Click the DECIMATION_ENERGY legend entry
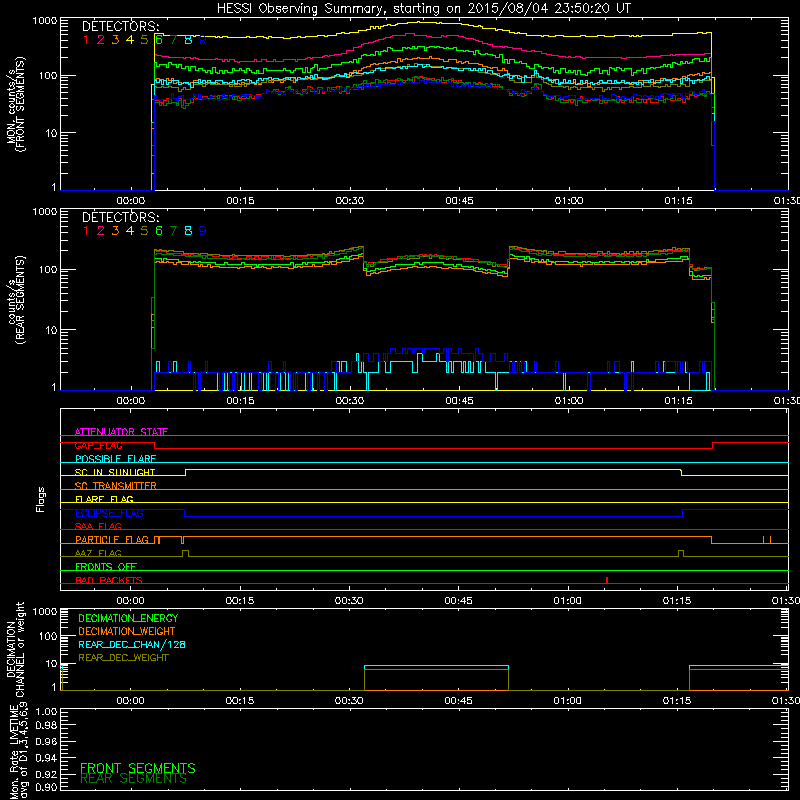Image resolution: width=800 pixels, height=800 pixels. 128,618
